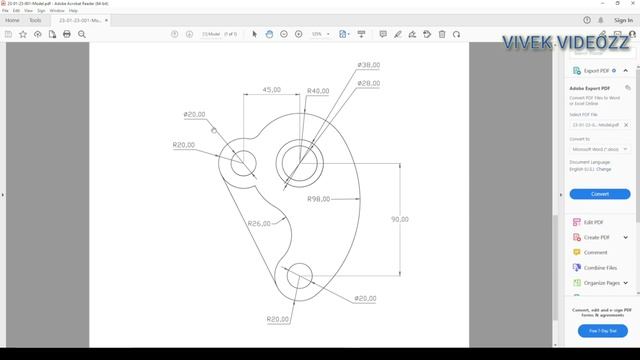Open the fit page options
The height and width of the screenshot is (360, 640).
(x=344, y=34)
